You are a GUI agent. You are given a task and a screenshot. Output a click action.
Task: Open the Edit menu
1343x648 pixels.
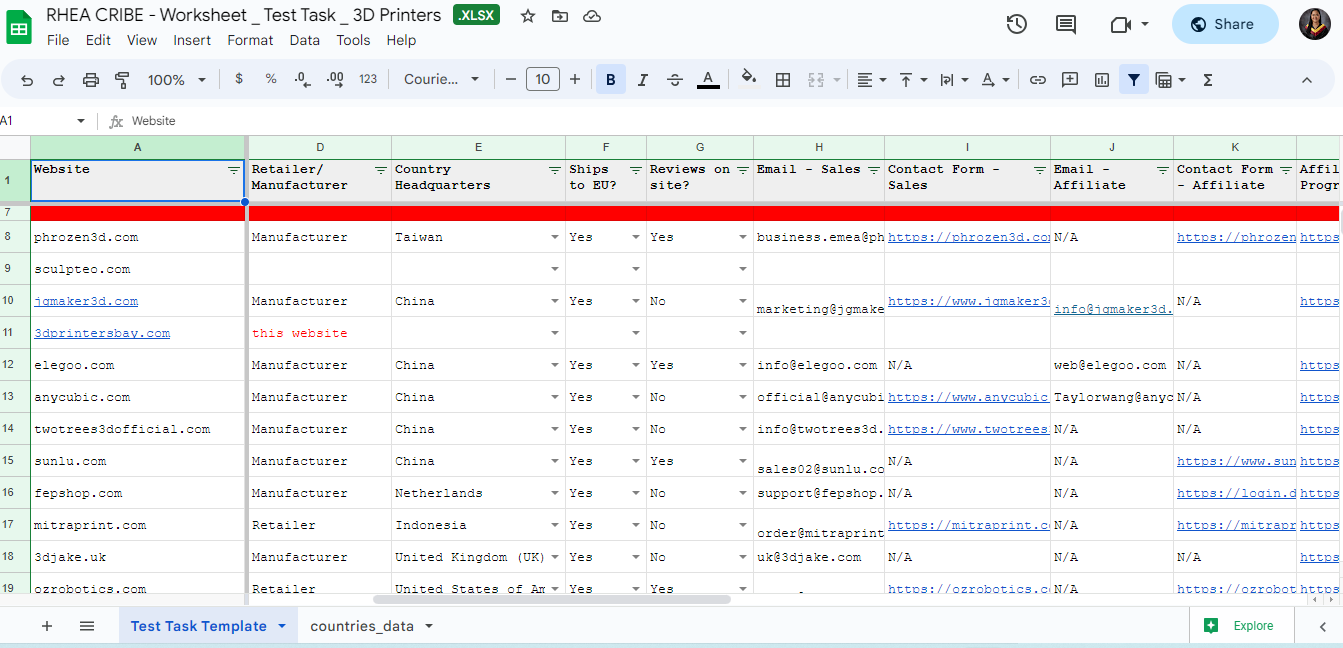click(98, 40)
